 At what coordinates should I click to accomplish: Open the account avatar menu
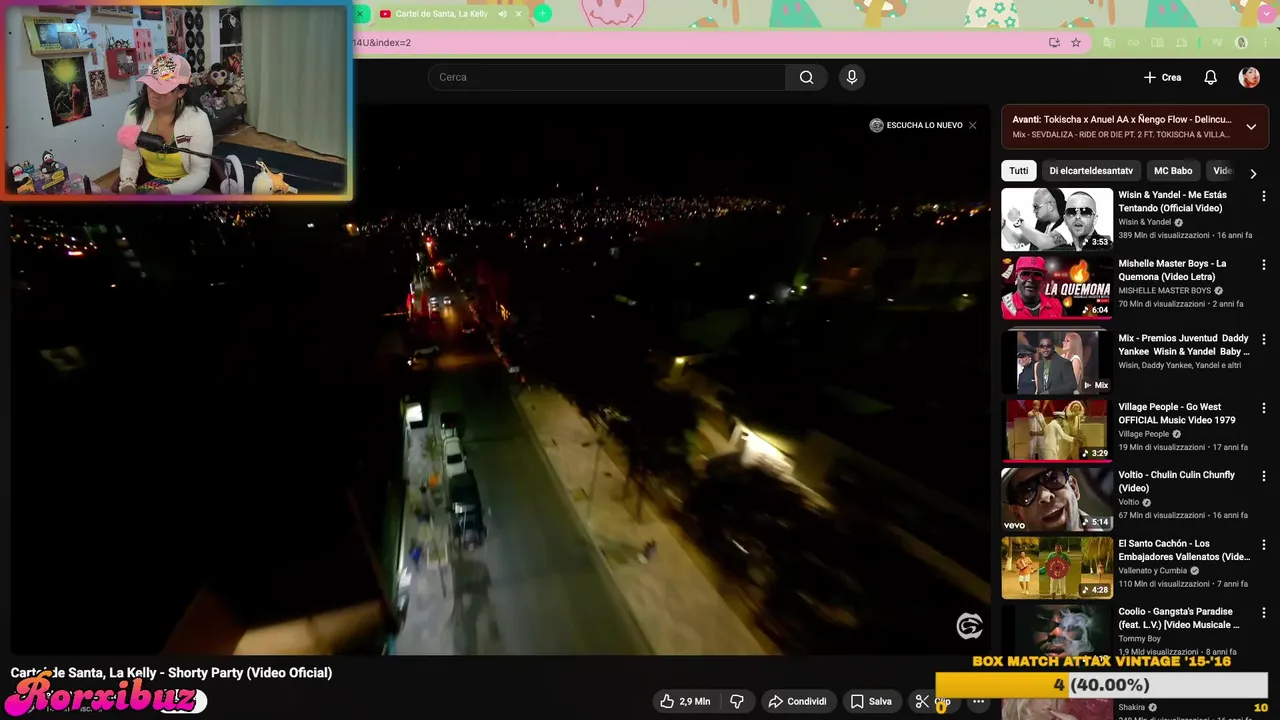1249,77
